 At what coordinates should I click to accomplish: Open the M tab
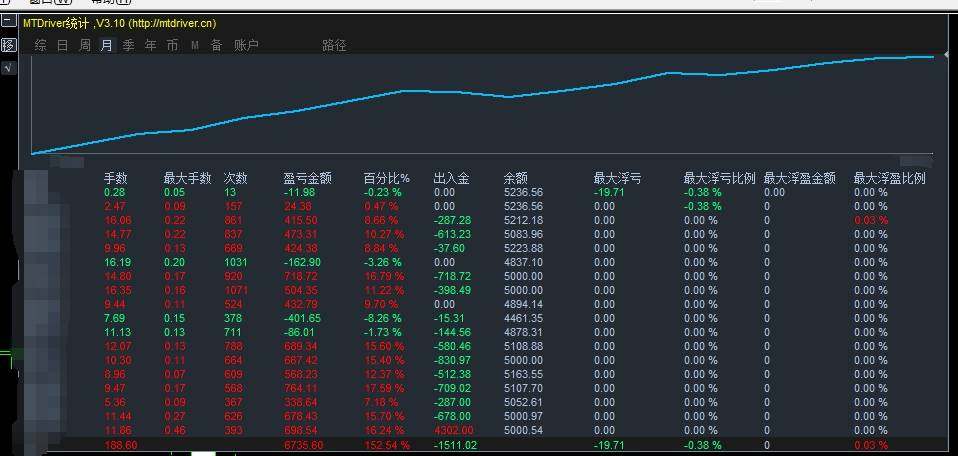[195, 45]
